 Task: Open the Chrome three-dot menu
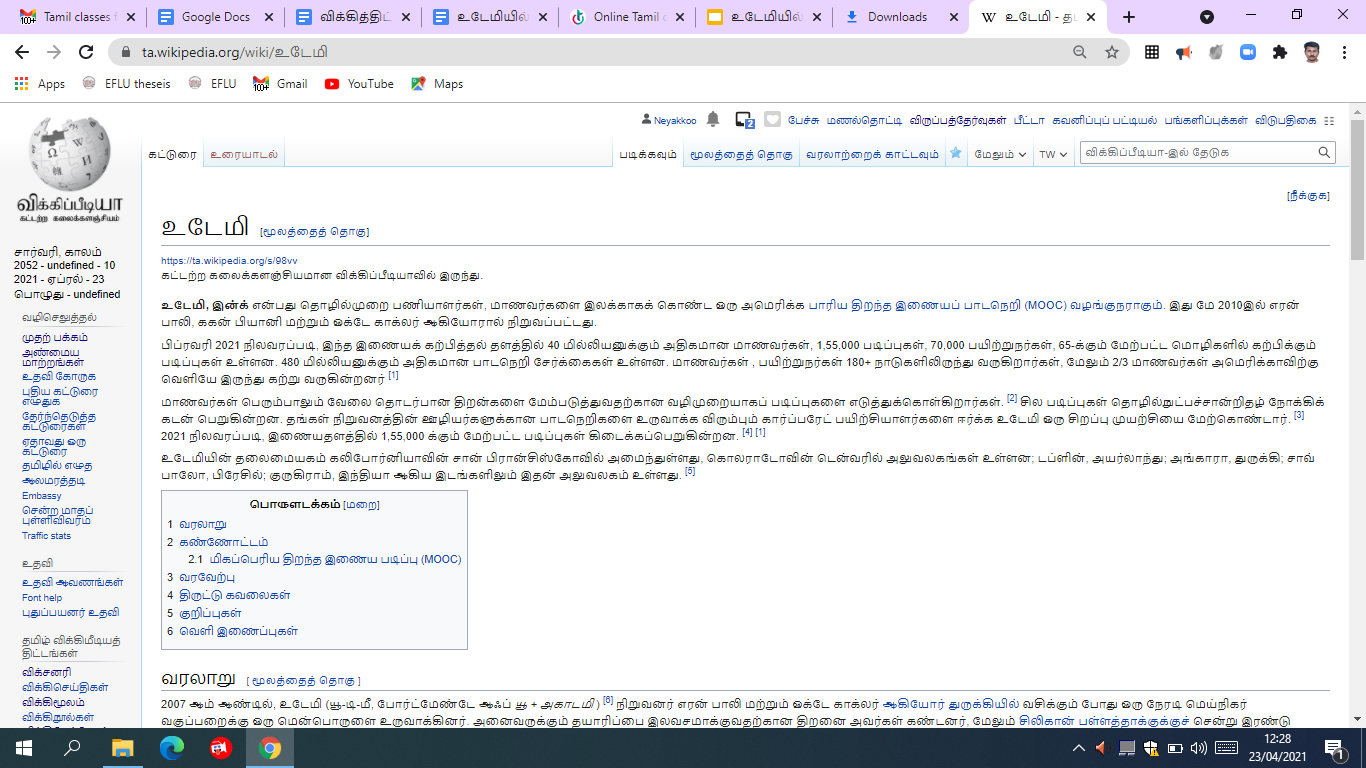pyautogui.click(x=1343, y=52)
